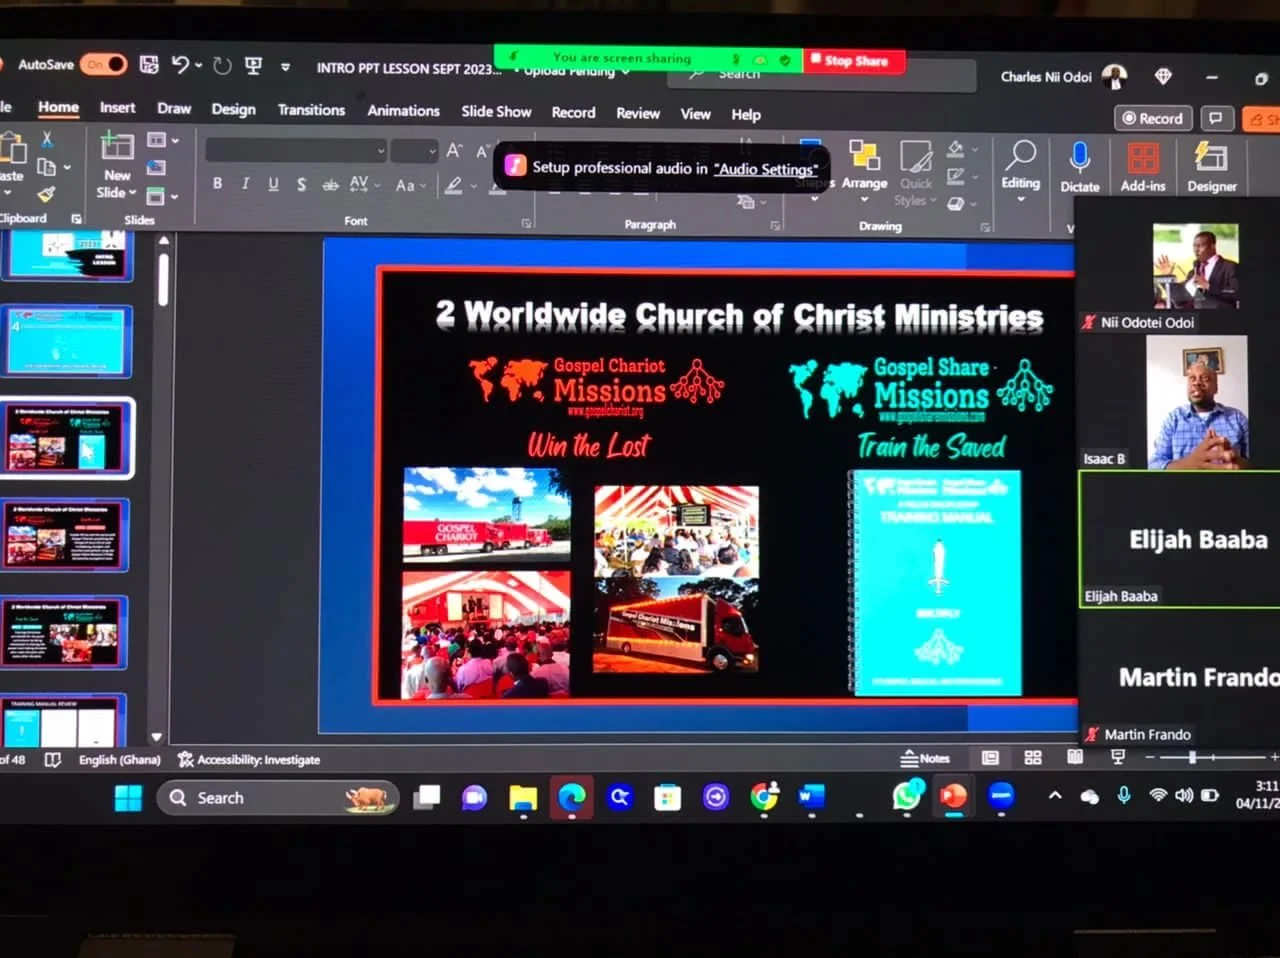Redo the last action
The image size is (1280, 958).
pyautogui.click(x=222, y=66)
